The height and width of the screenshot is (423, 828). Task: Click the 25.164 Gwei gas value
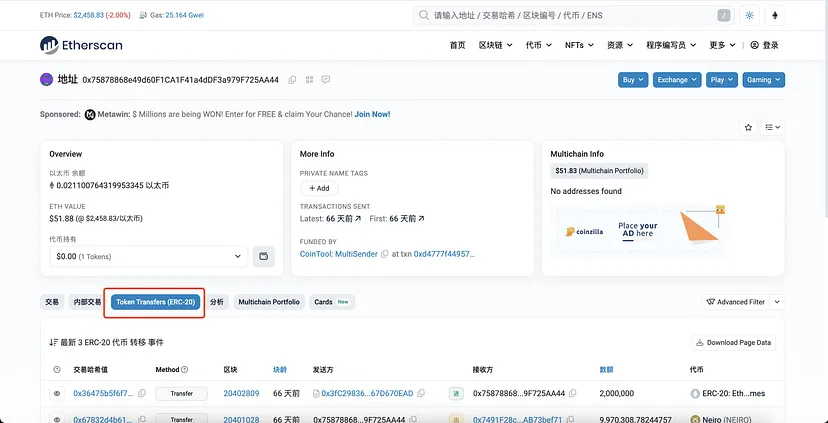[184, 15]
